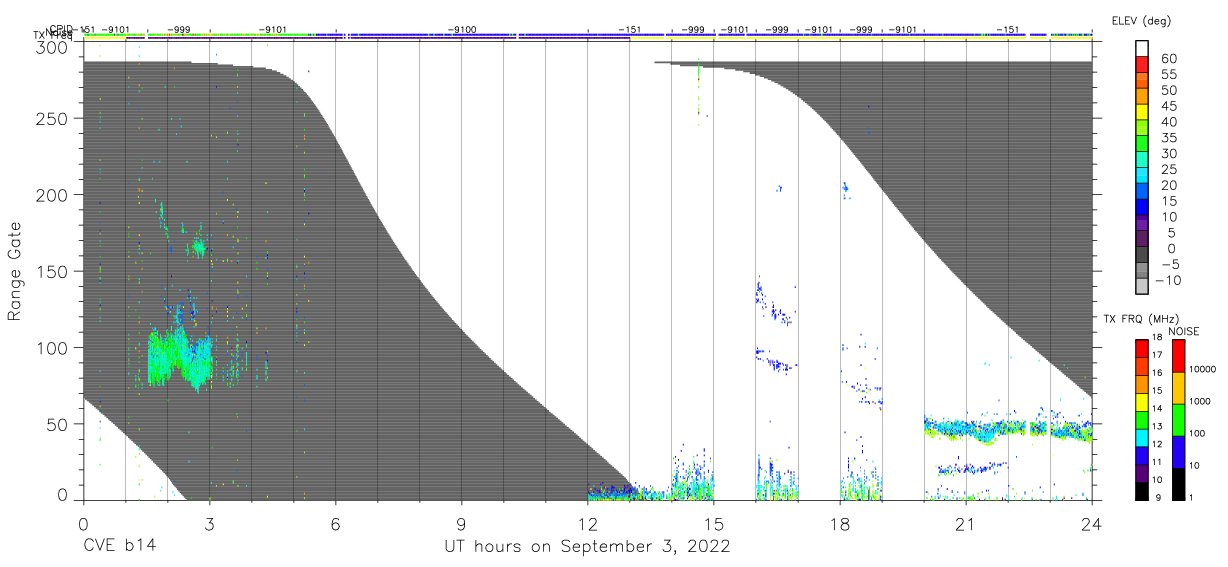Click the '150' tick on Range Gate axis
Image resolution: width=1228 pixels, height=567 pixels.
click(54, 272)
